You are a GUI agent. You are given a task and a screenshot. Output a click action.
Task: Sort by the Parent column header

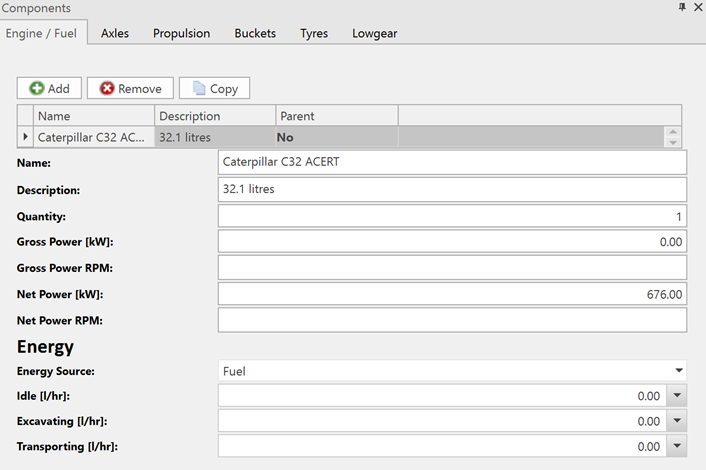[x=337, y=116]
